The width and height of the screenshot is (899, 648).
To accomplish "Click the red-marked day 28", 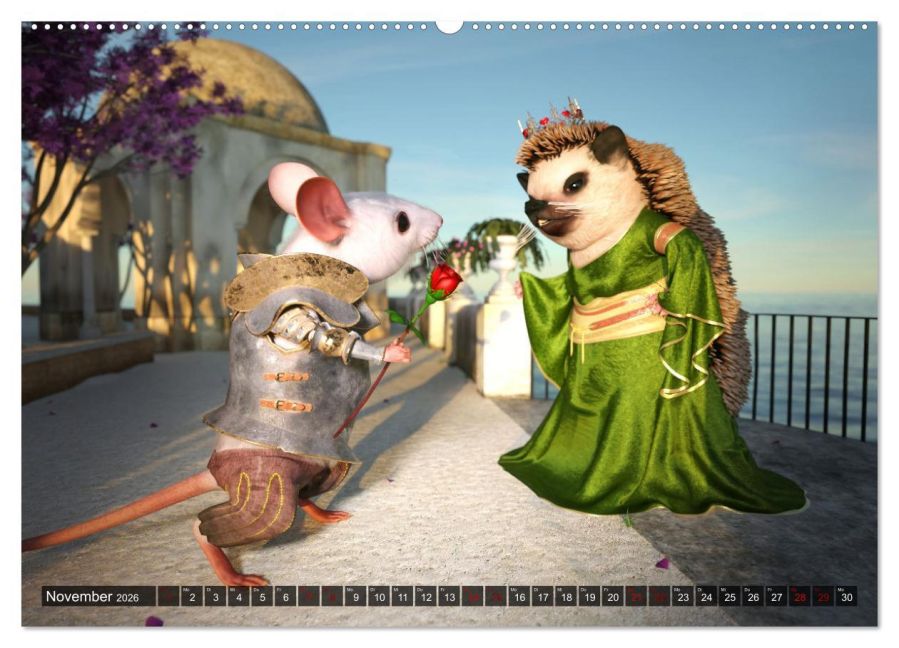I will [799, 597].
